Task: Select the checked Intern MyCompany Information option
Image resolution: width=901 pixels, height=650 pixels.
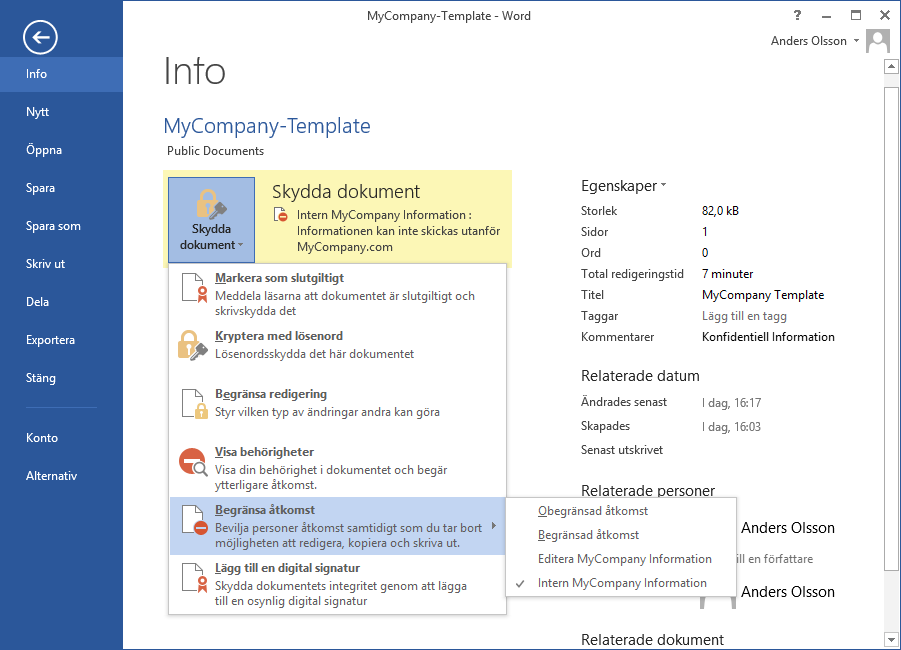Action: [621, 583]
